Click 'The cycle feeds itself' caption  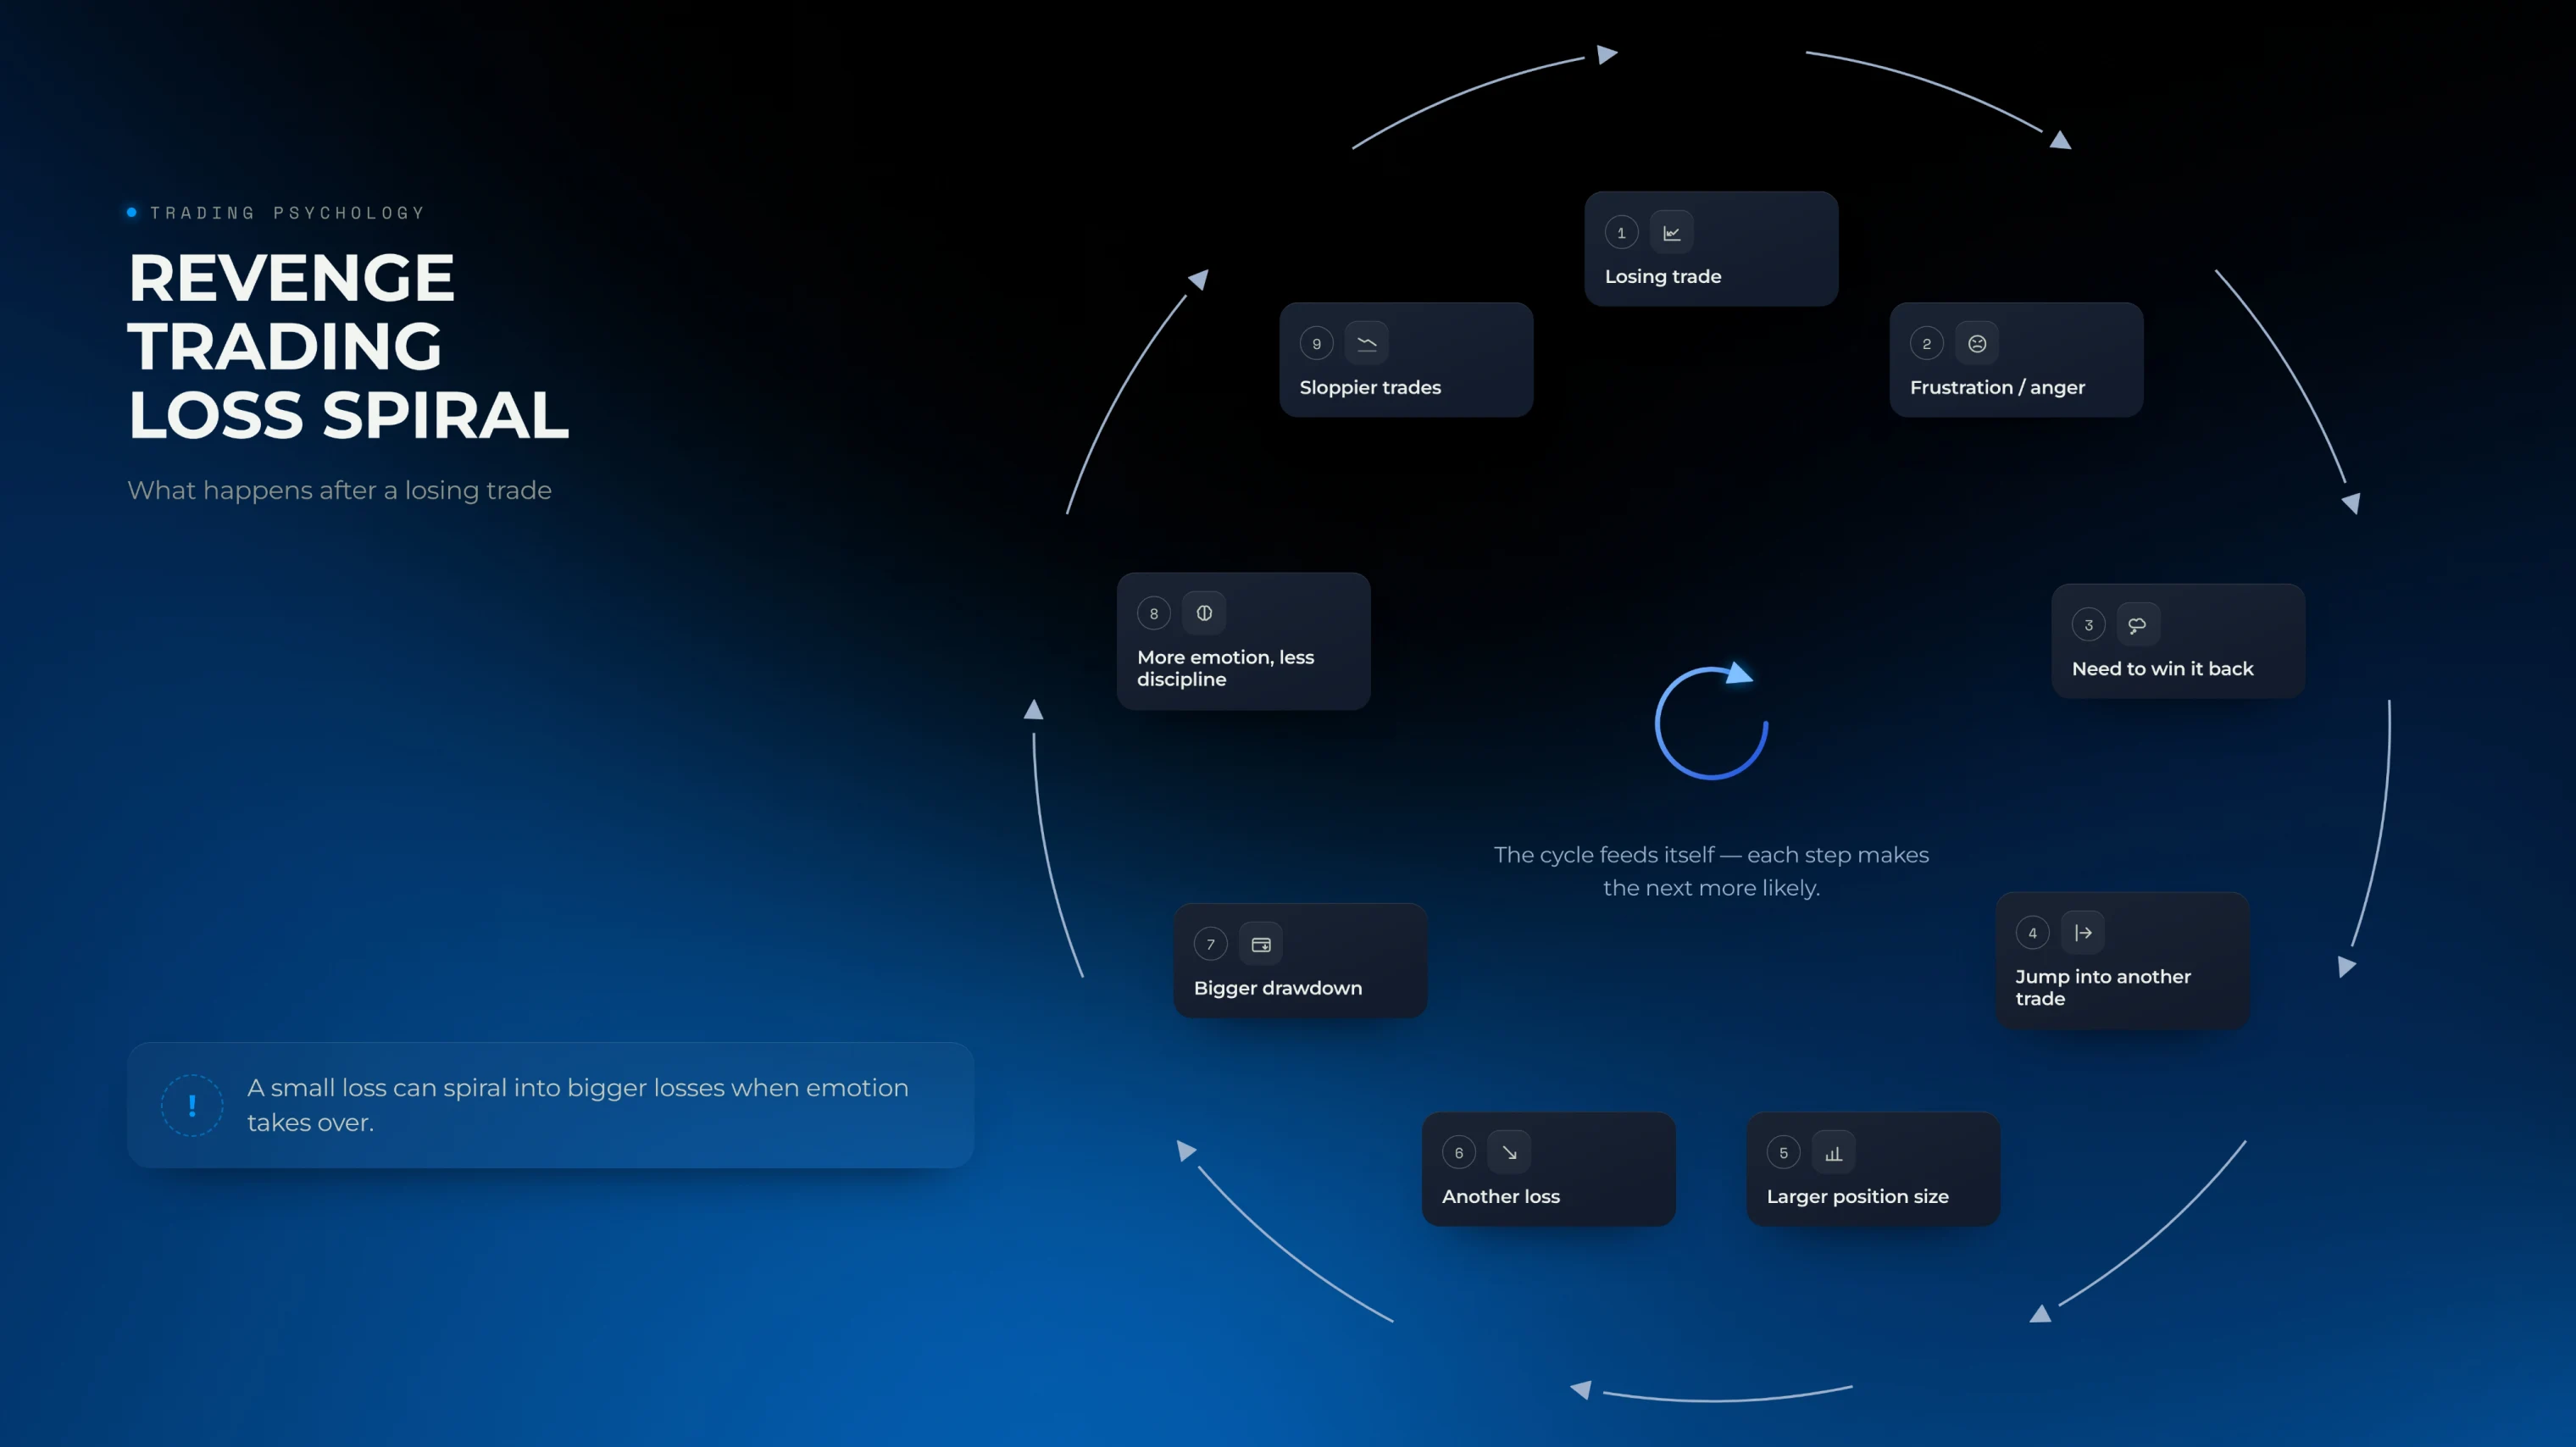(x=1711, y=871)
